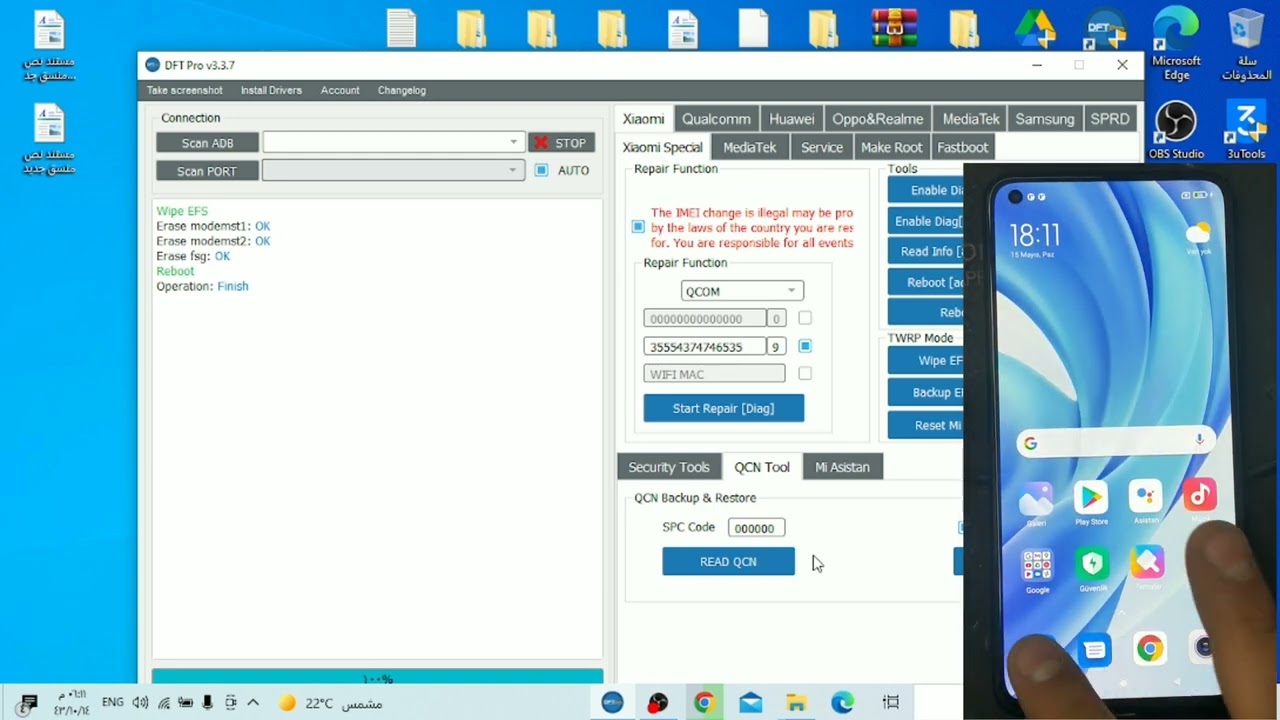Image resolution: width=1280 pixels, height=720 pixels.
Task: Open the weather widget showing 22°C
Action: (330, 703)
